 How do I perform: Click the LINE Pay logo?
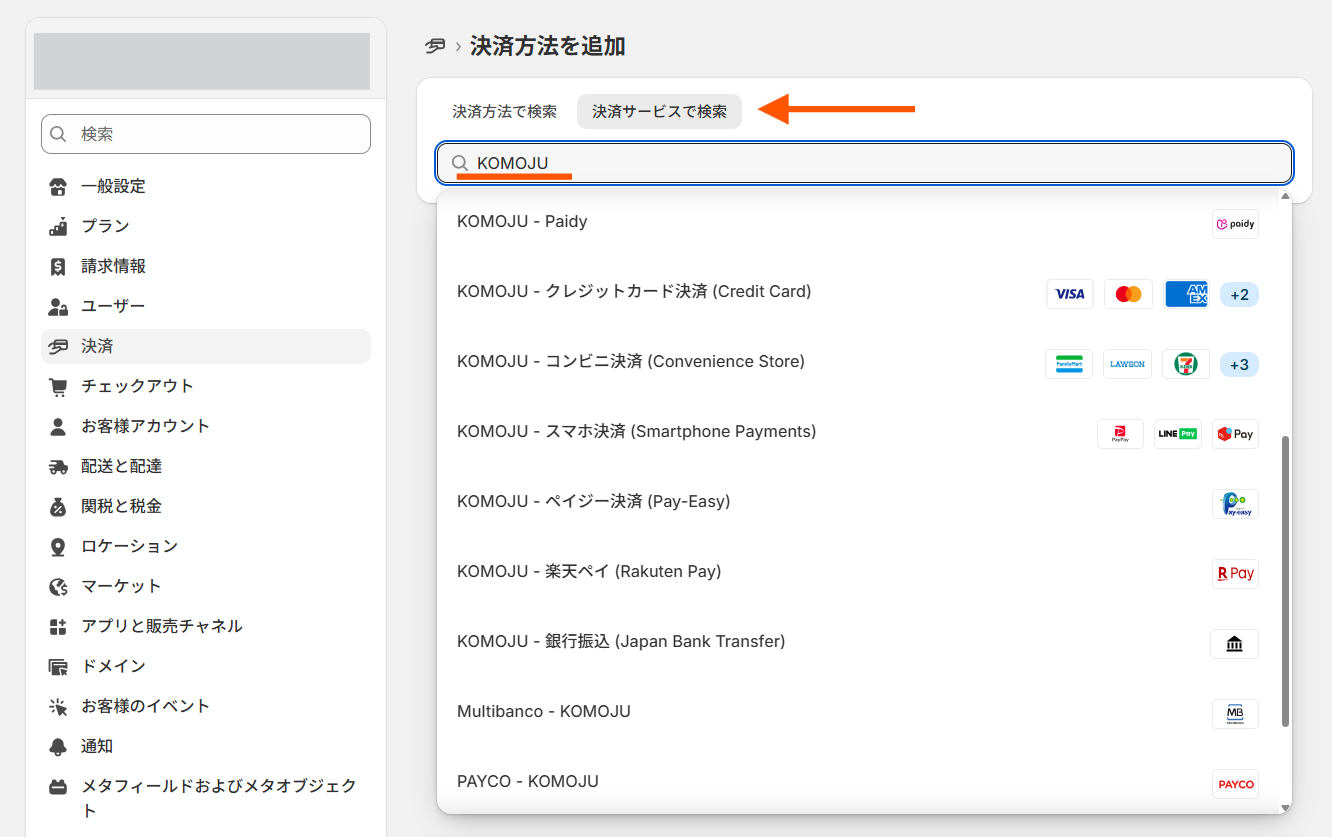[1178, 434]
